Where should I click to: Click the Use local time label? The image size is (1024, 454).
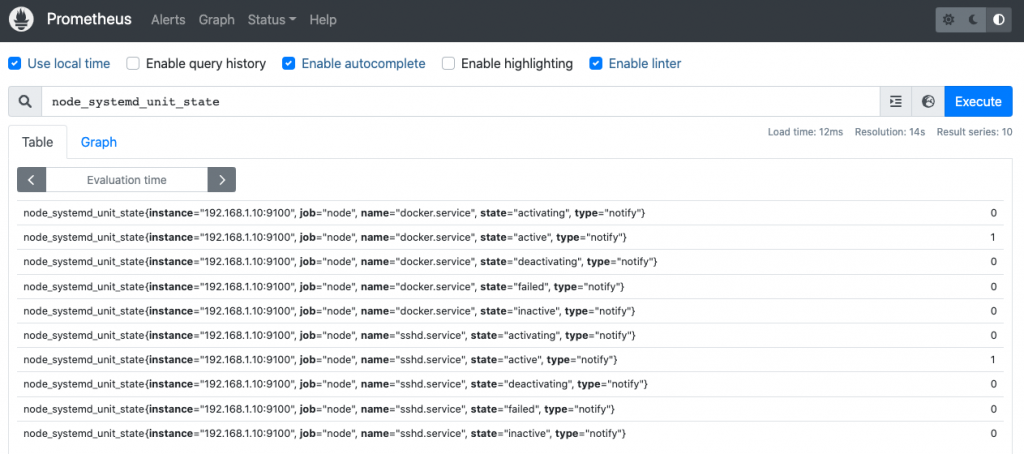(69, 63)
